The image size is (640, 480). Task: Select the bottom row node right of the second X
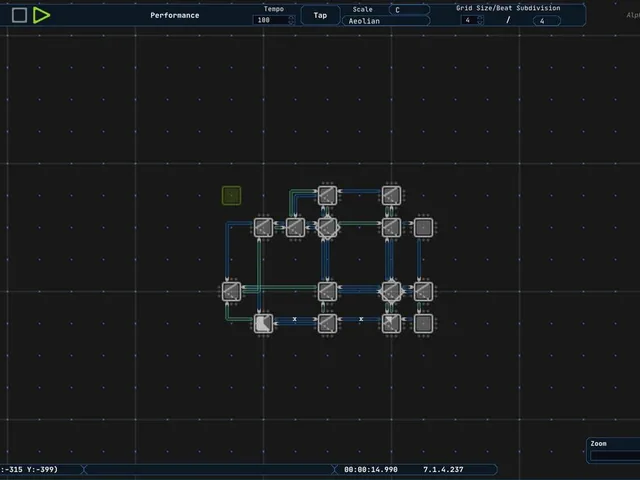(391, 323)
